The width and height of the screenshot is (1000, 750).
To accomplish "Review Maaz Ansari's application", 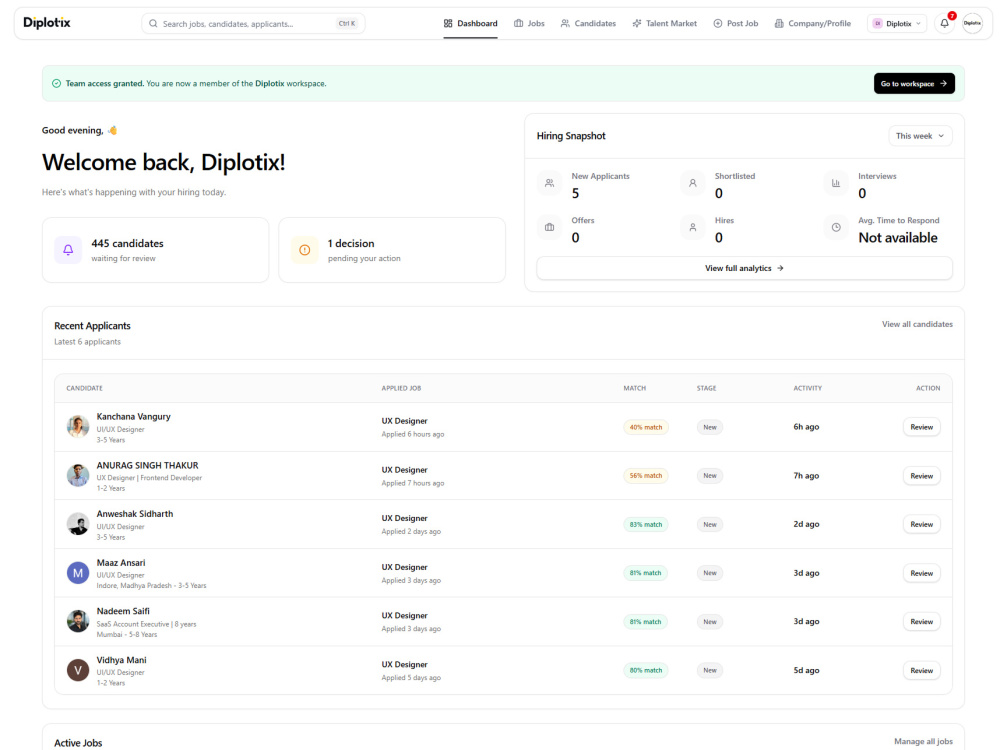I will 922,573.
